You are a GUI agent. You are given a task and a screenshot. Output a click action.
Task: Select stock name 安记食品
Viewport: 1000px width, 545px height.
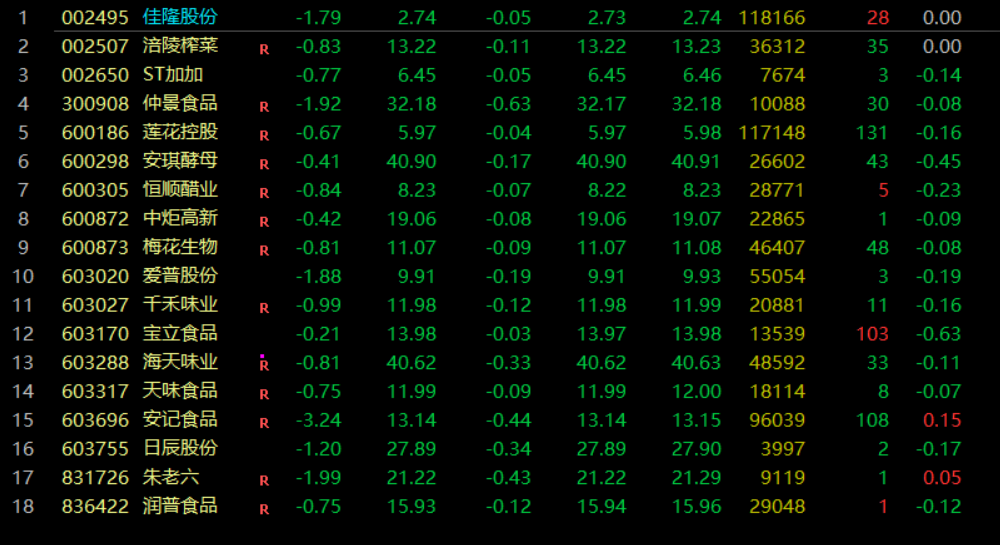click(180, 419)
